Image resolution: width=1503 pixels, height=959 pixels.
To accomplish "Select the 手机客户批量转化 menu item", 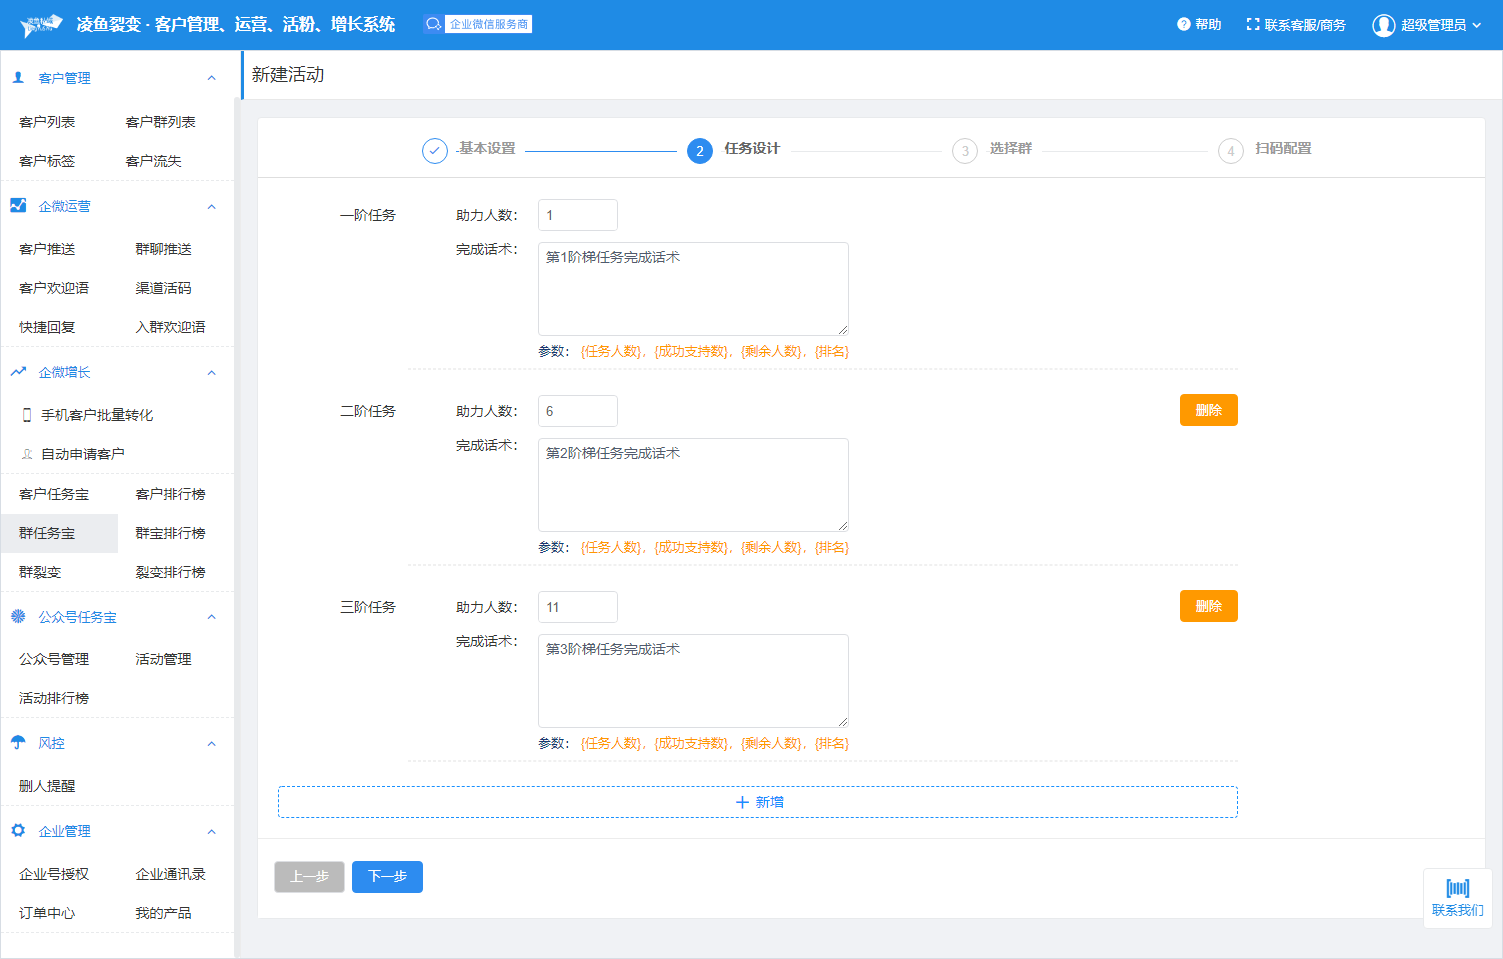I will 96,415.
